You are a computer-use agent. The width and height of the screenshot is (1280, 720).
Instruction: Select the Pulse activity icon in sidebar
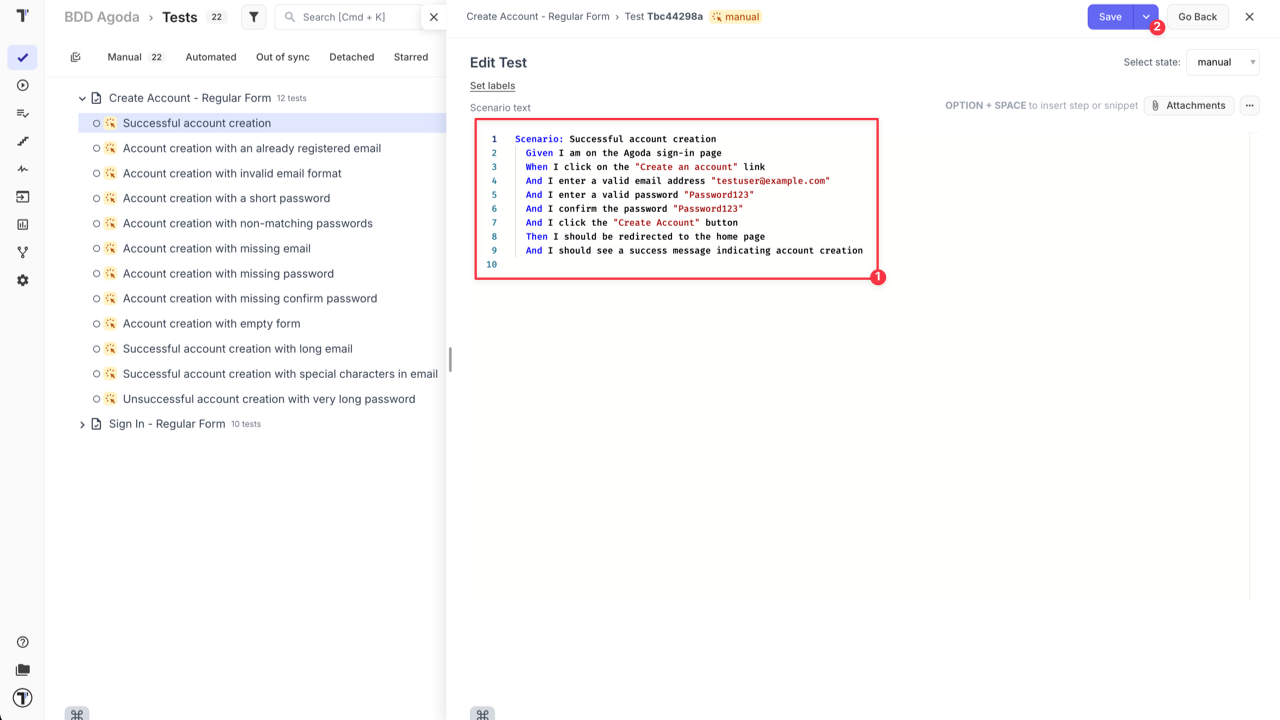coord(22,169)
